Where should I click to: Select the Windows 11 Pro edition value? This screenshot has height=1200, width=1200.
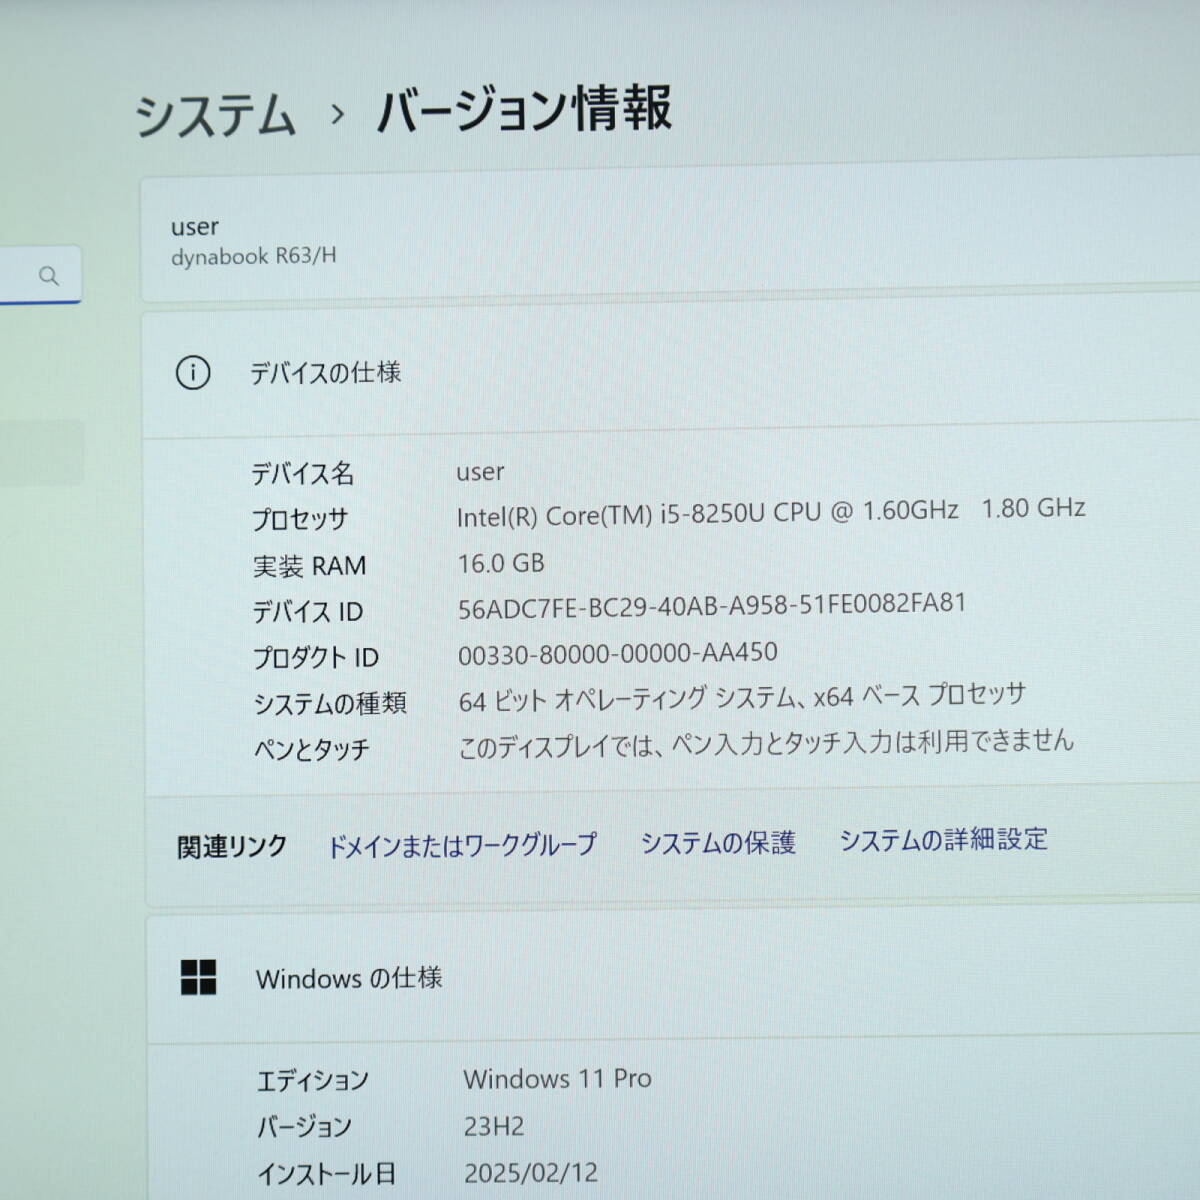pos(558,1078)
